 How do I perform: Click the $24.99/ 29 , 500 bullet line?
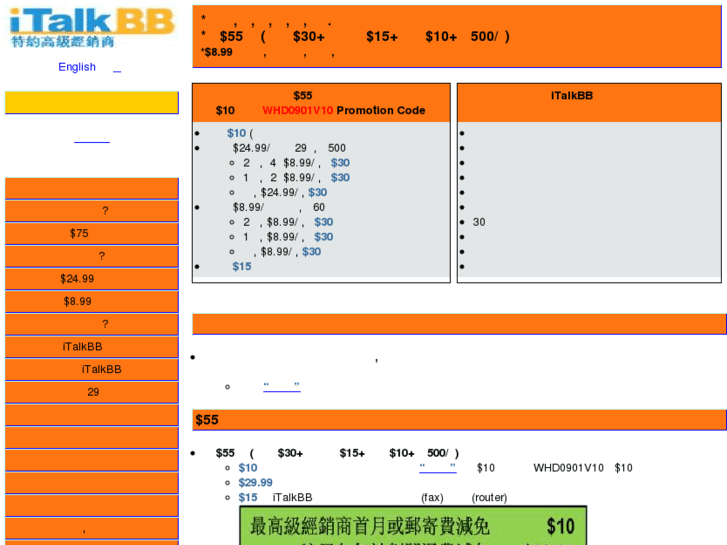pyautogui.click(x=289, y=148)
